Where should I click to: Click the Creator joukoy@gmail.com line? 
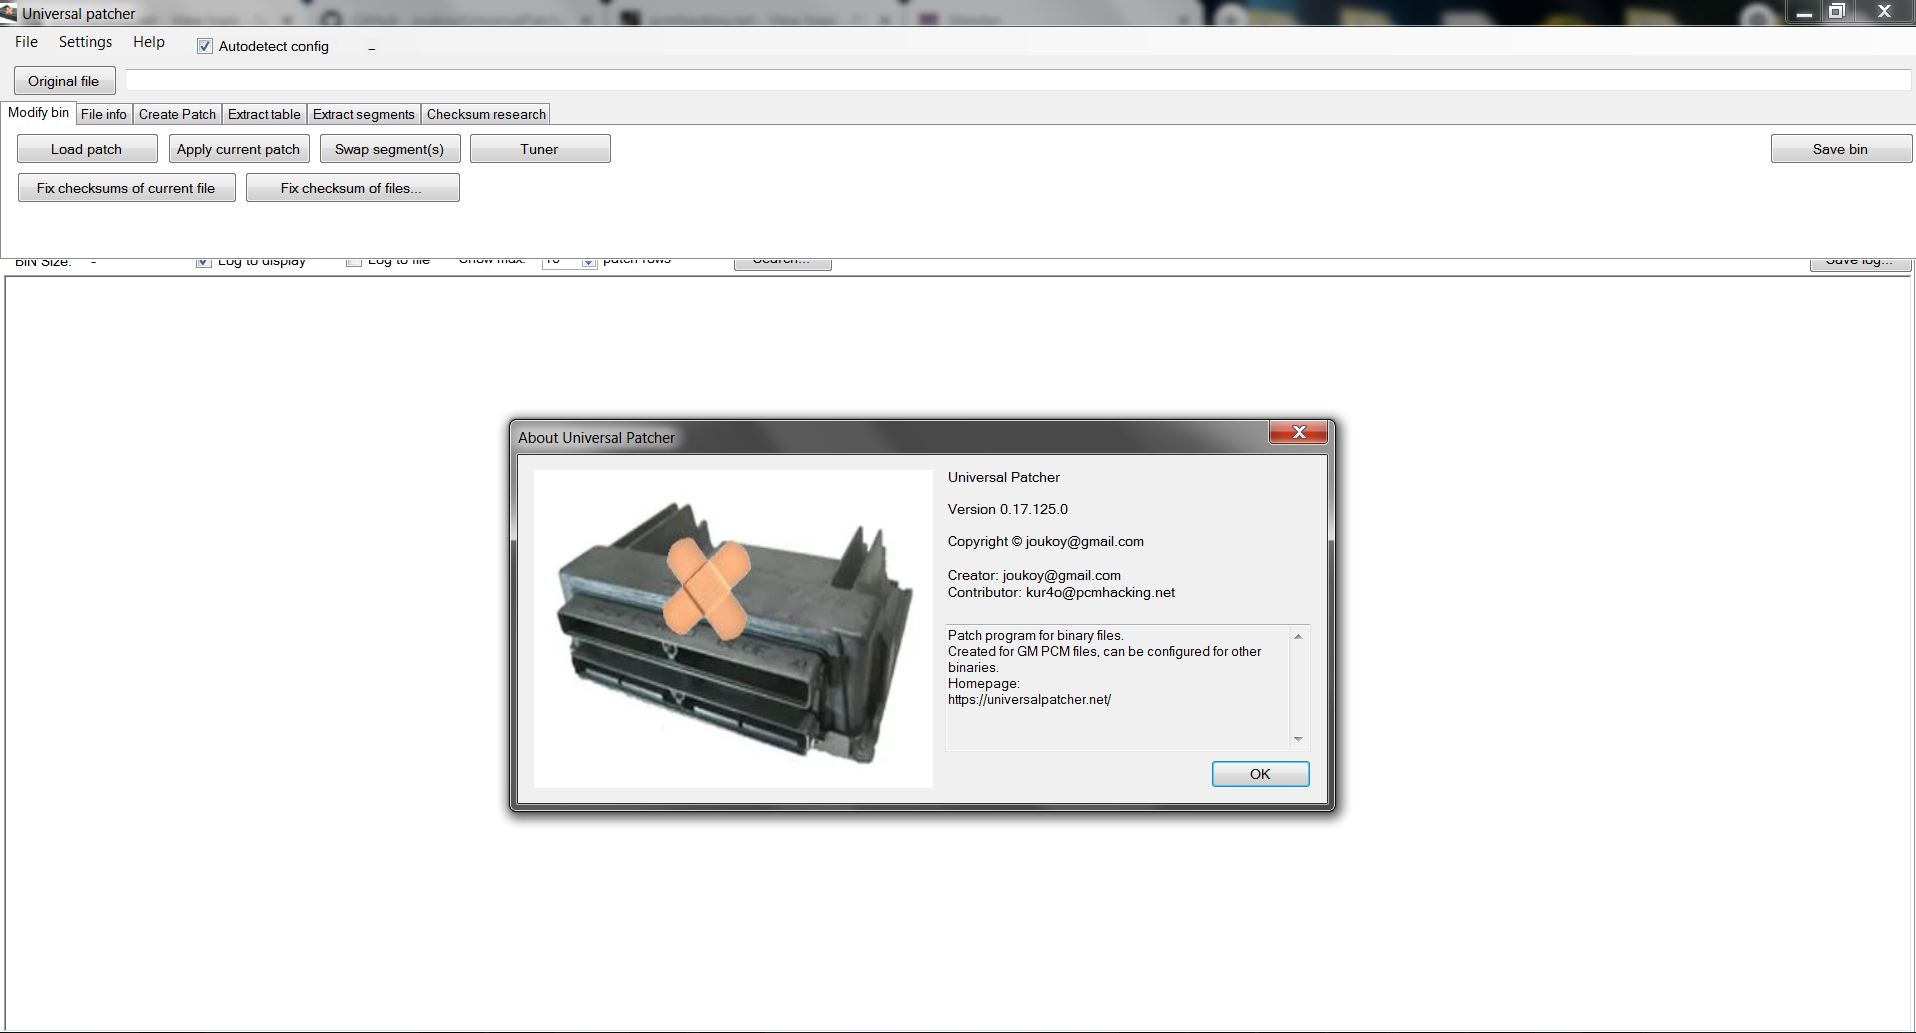(1034, 575)
